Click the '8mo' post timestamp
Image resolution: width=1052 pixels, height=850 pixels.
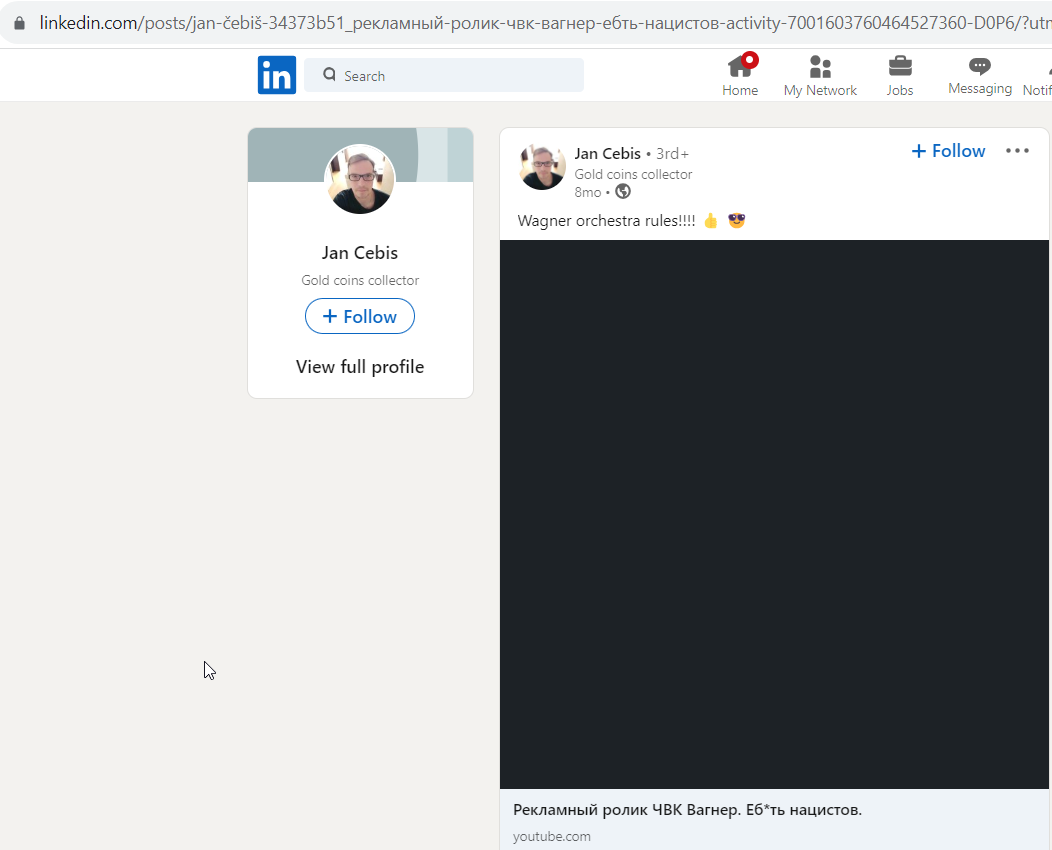pyautogui.click(x=588, y=193)
